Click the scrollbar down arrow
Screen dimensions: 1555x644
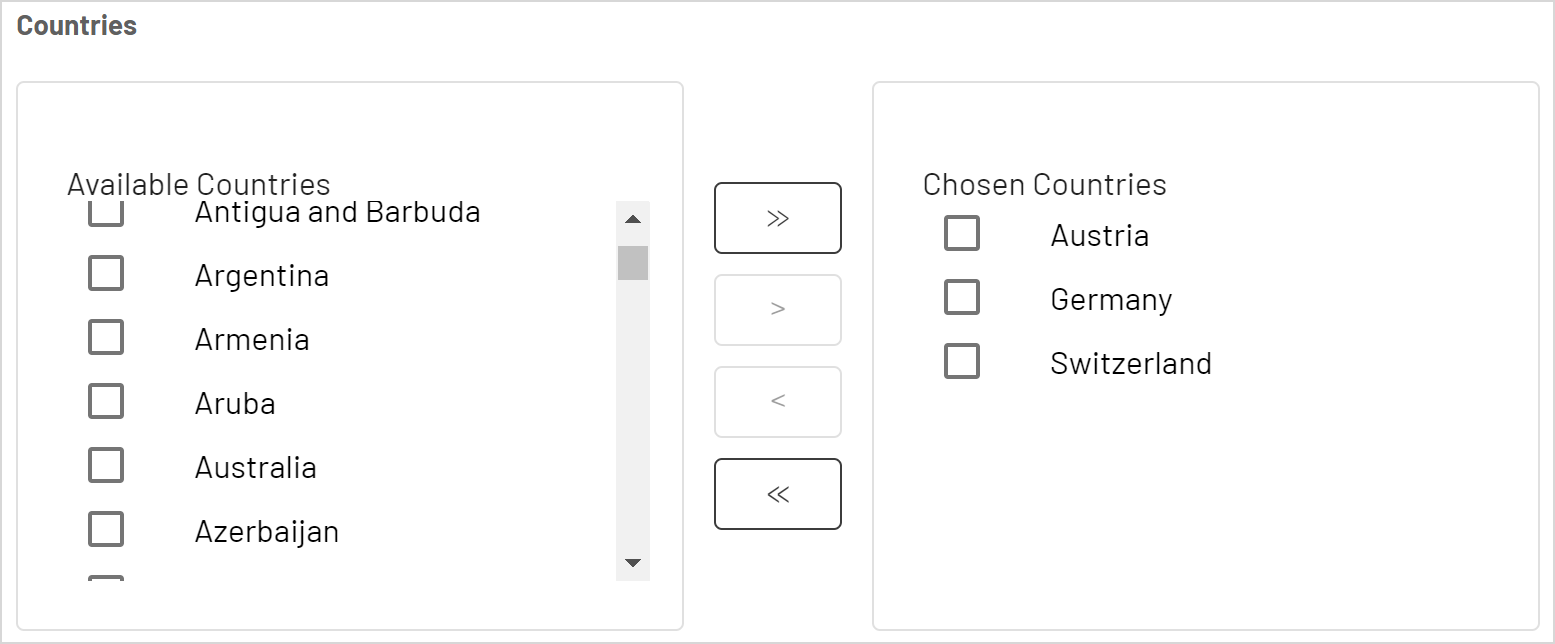[x=633, y=563]
